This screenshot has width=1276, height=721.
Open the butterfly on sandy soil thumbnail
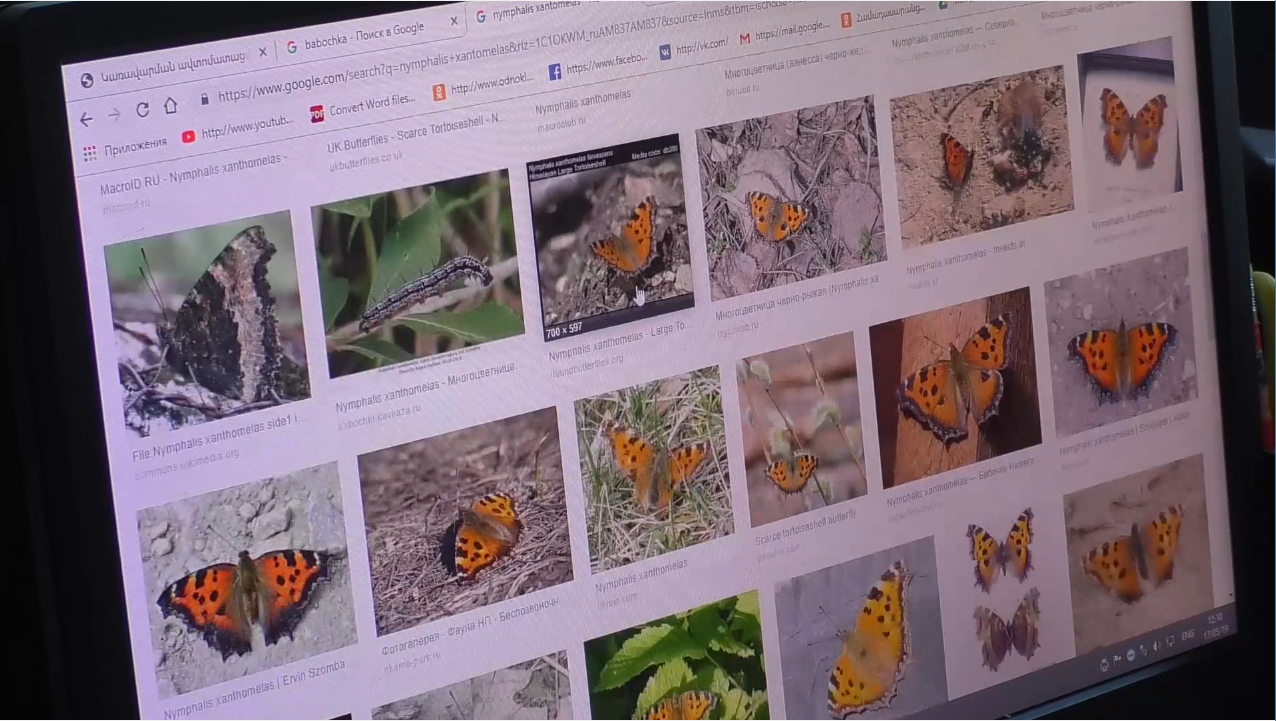click(x=982, y=155)
